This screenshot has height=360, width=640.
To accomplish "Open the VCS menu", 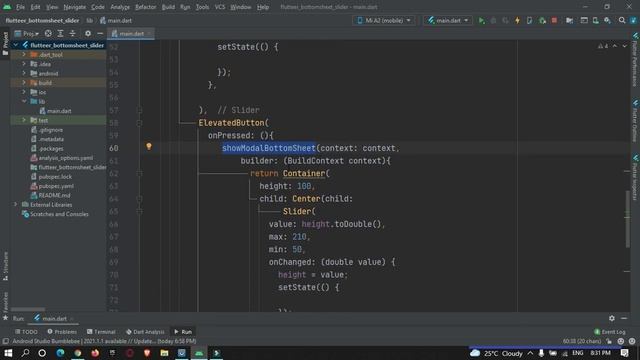I will (220, 7).
